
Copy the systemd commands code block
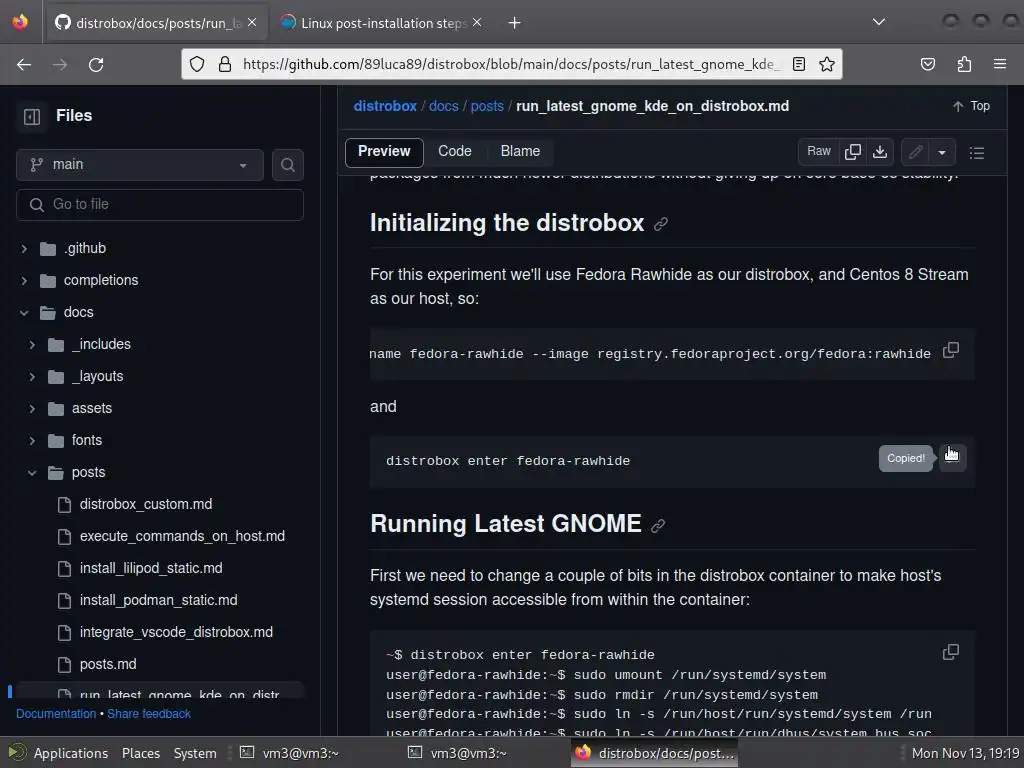(x=951, y=651)
